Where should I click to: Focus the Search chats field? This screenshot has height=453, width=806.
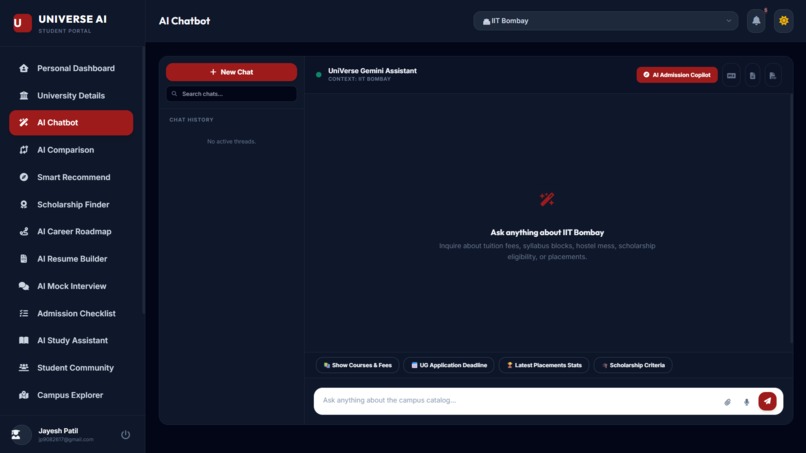(x=231, y=94)
